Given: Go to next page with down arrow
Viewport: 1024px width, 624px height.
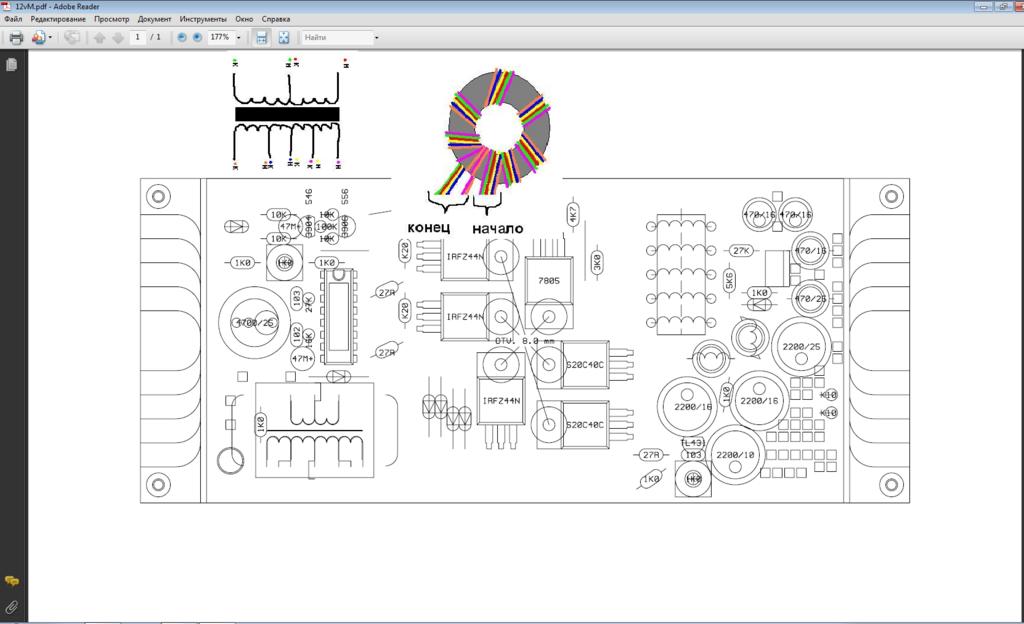Looking at the screenshot, I should pyautogui.click(x=117, y=38).
